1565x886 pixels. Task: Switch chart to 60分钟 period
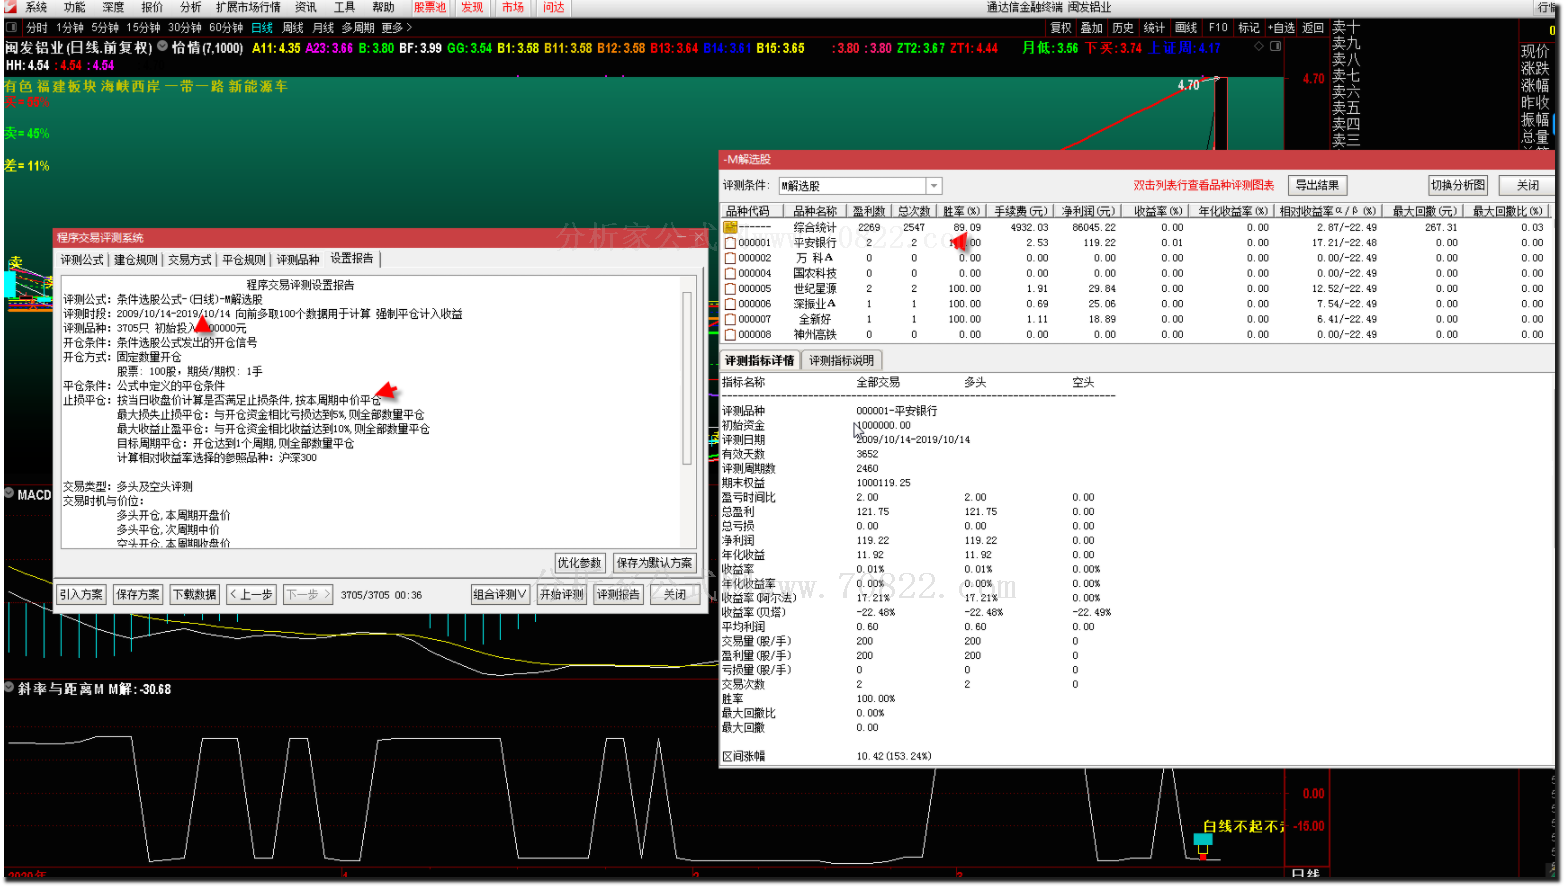pos(226,28)
